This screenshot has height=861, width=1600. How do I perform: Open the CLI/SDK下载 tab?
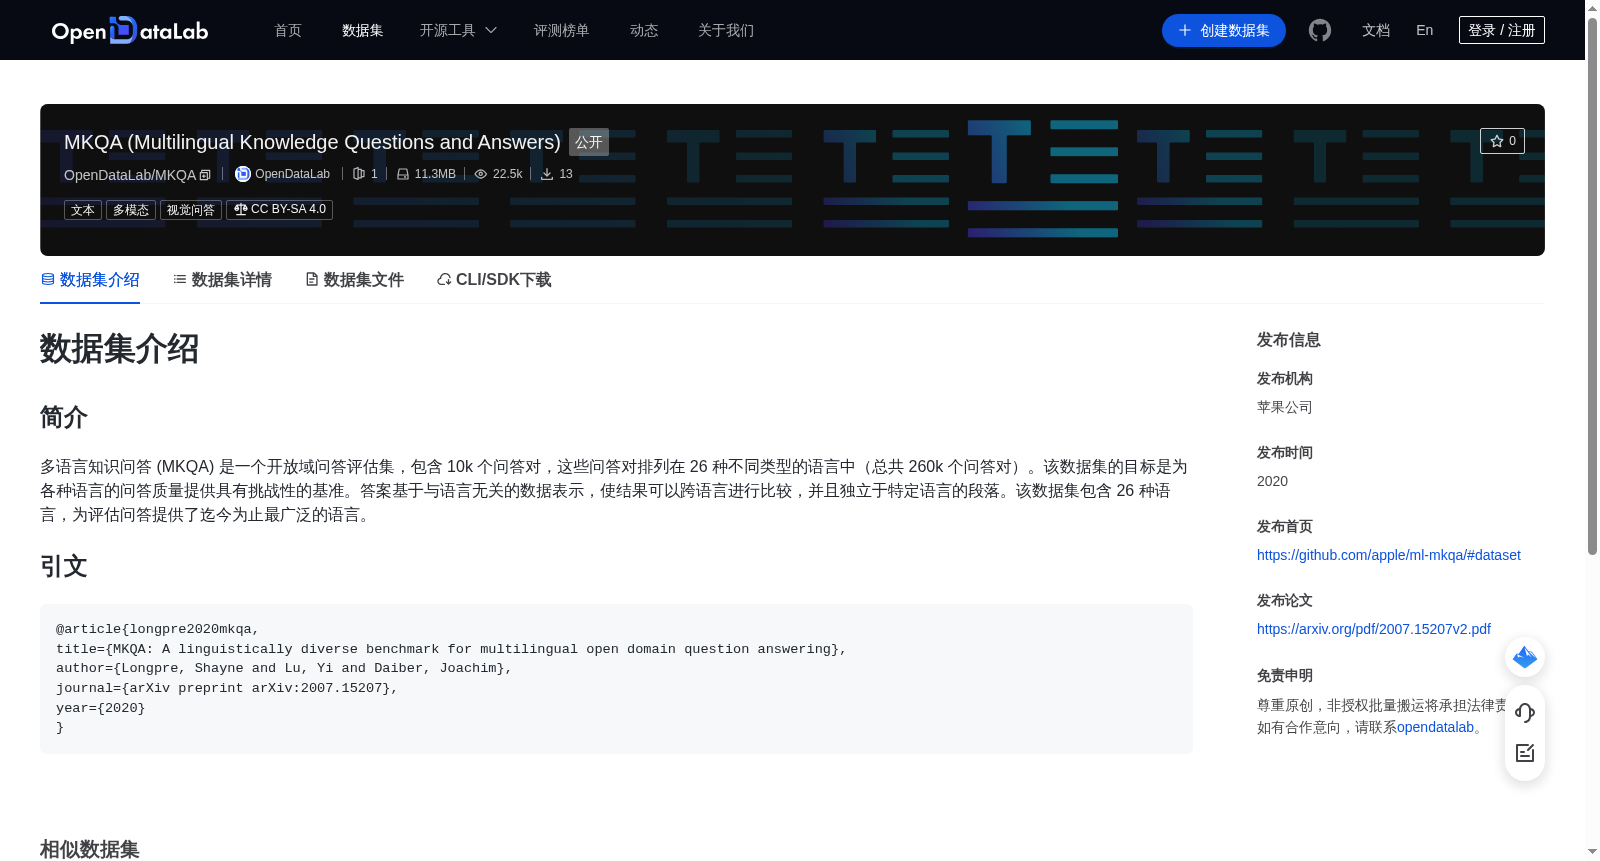point(494,280)
